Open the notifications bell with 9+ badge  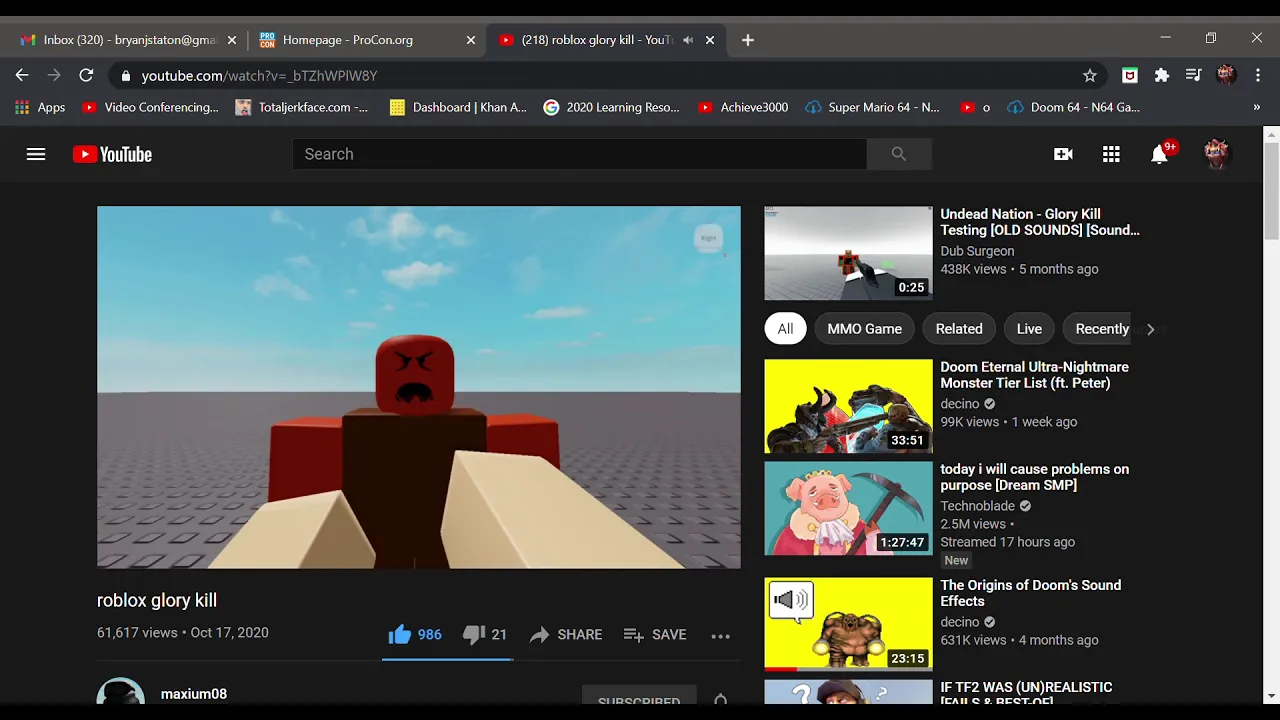point(1161,153)
